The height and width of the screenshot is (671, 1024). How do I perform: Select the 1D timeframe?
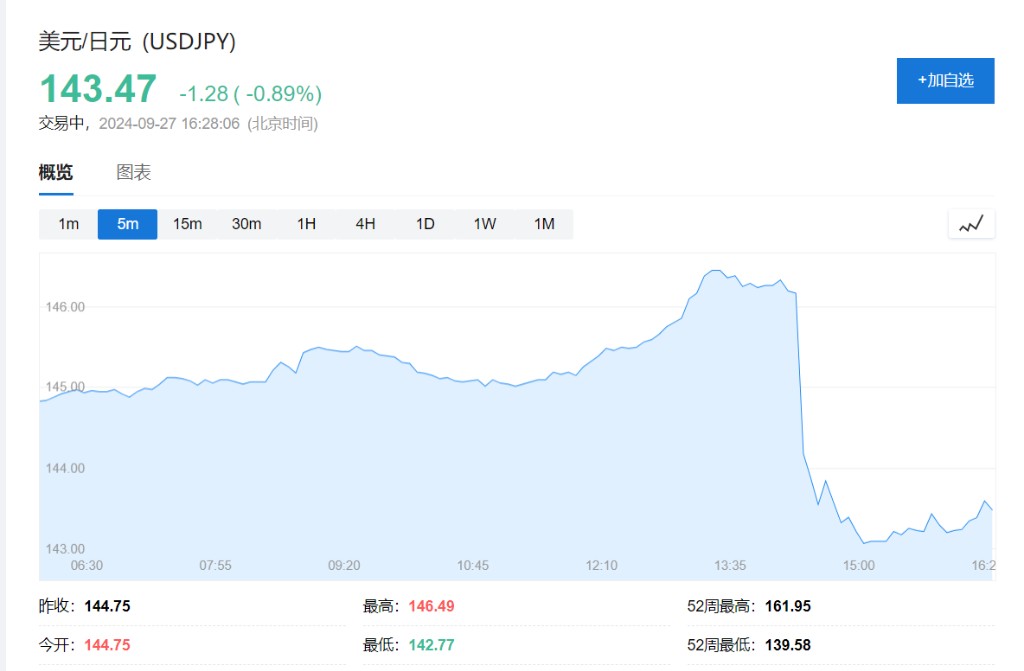click(425, 224)
